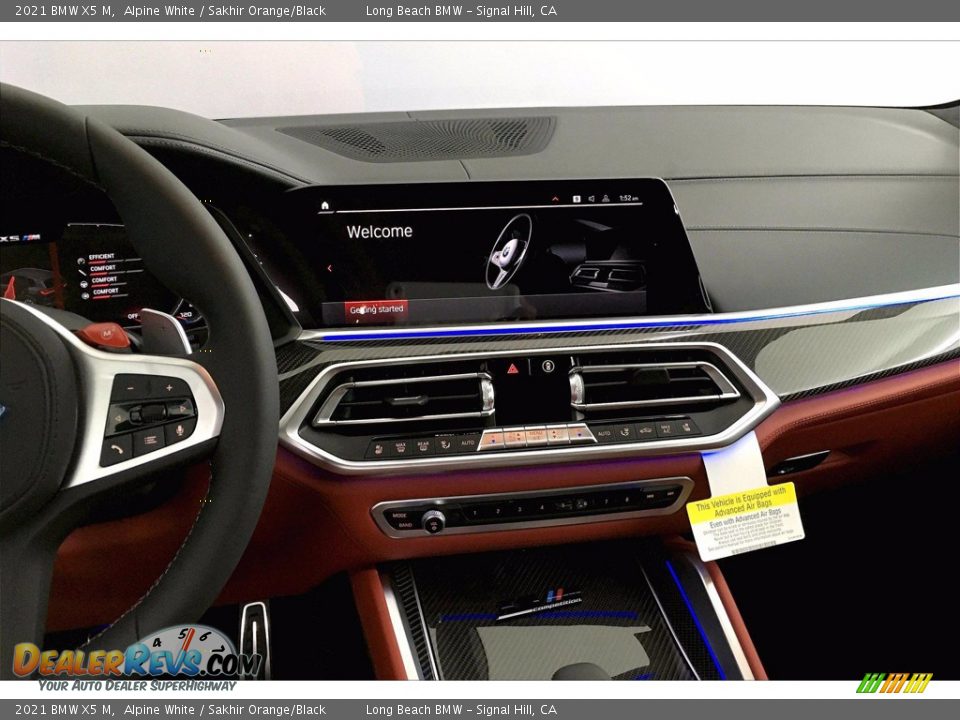Push the steering wheel phone button

coord(117,449)
